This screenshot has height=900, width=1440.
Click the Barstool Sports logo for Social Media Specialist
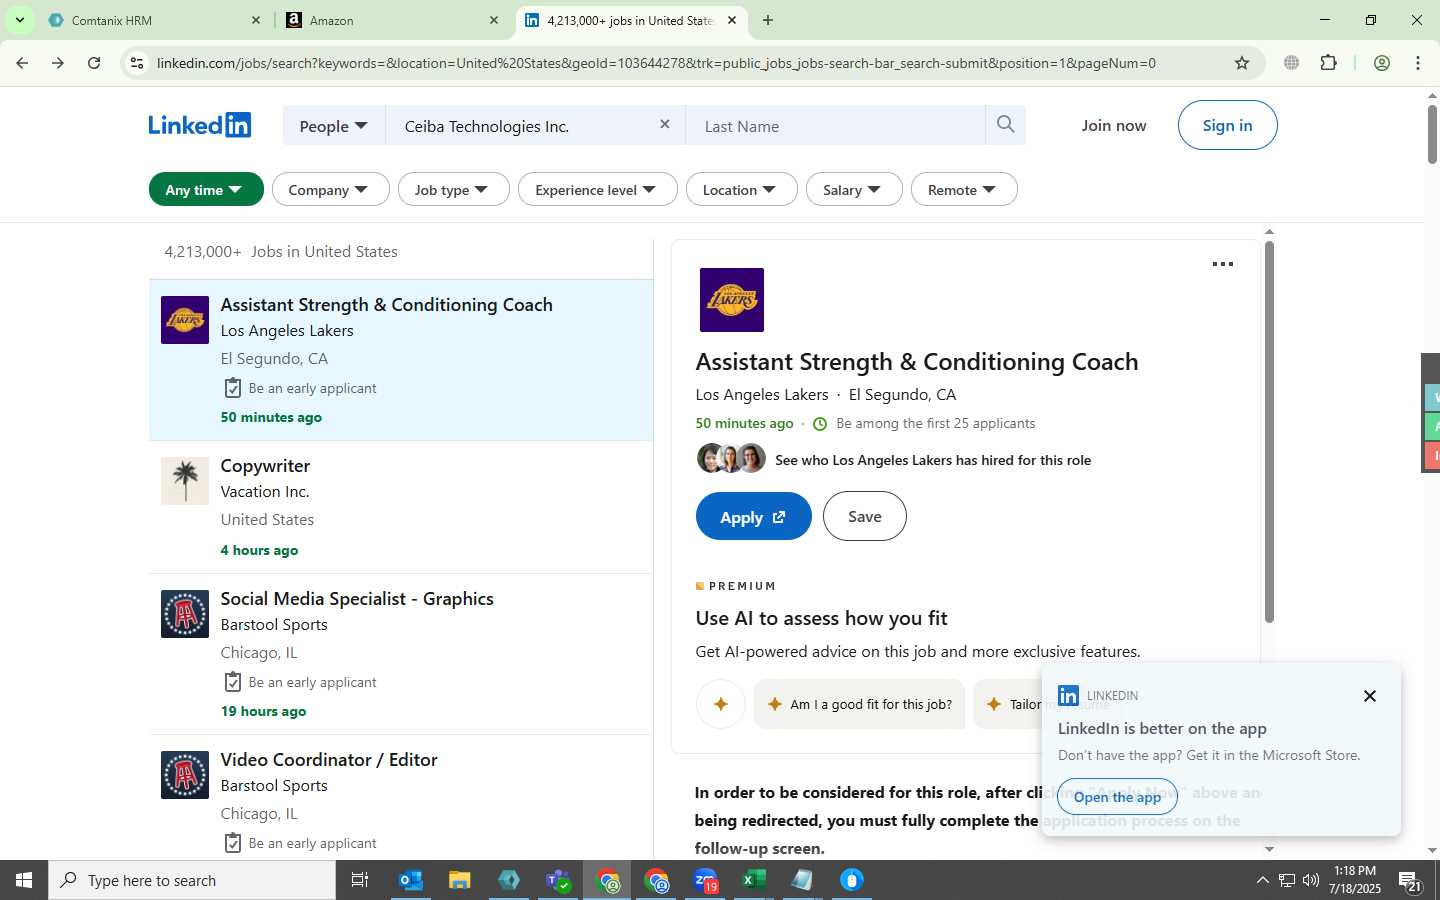[x=185, y=614]
